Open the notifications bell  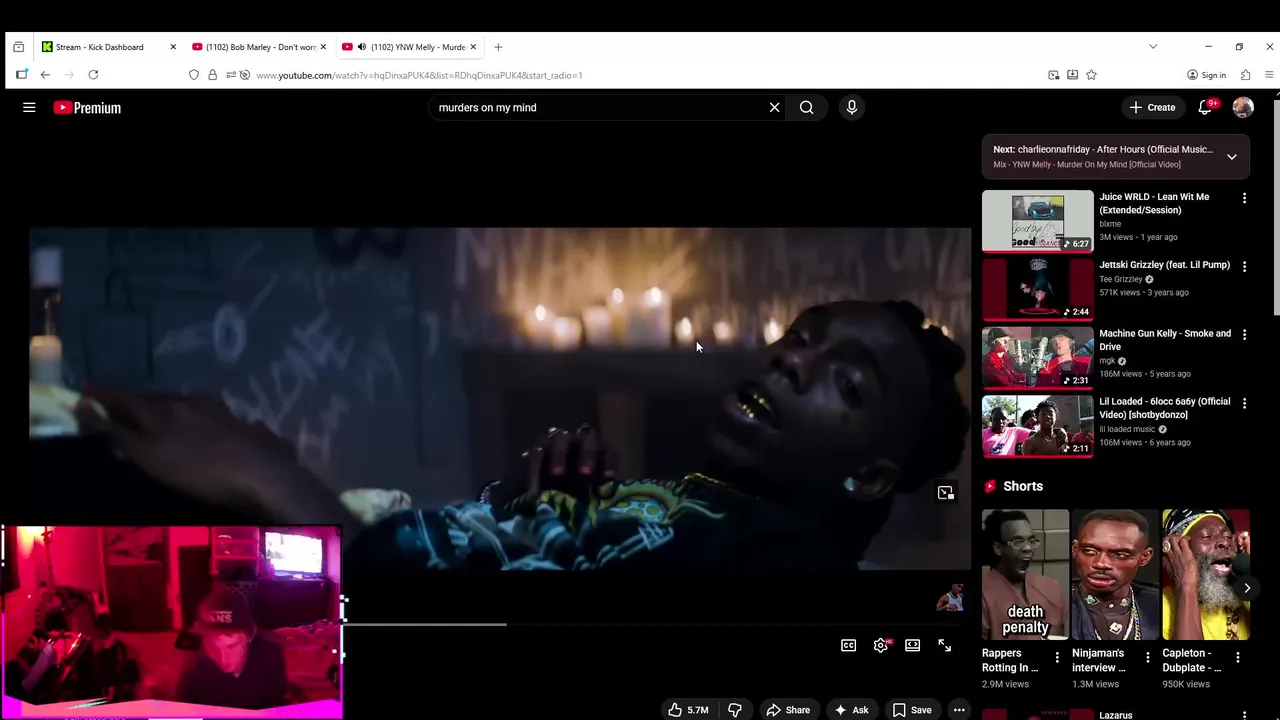(x=1206, y=107)
